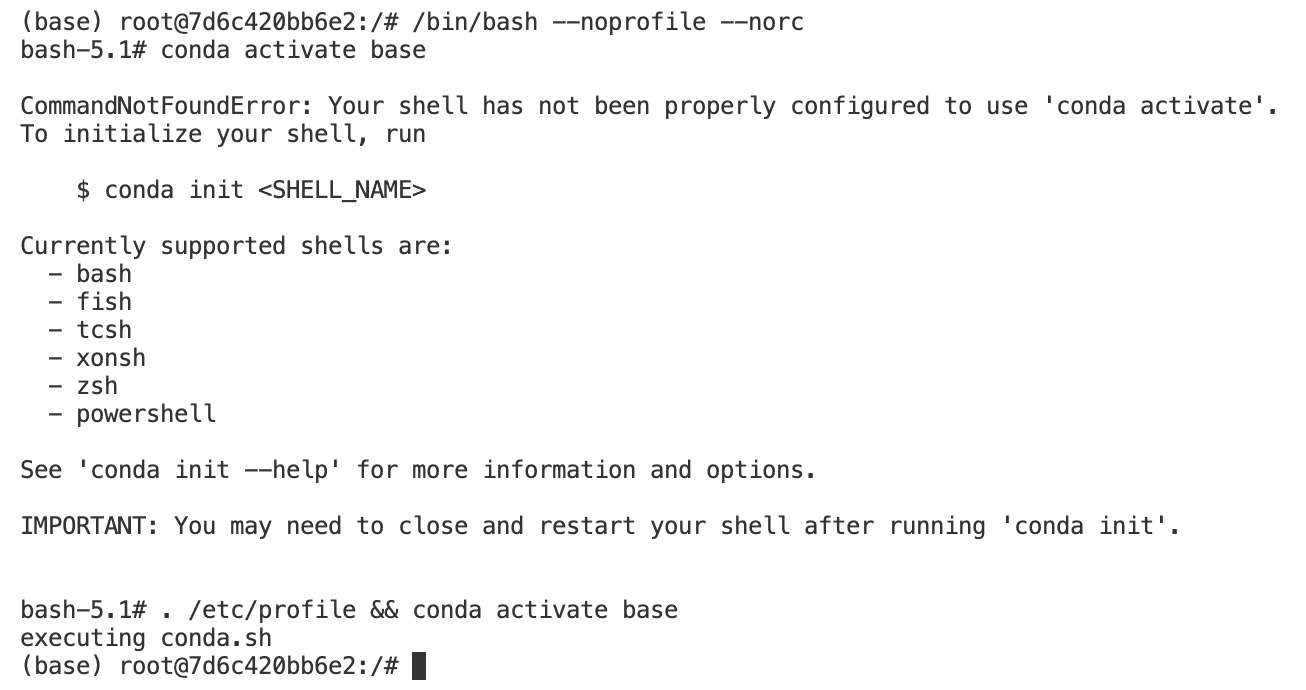Click the <SHELL_NAME> placeholder text
The width and height of the screenshot is (1306, 690).
342,190
